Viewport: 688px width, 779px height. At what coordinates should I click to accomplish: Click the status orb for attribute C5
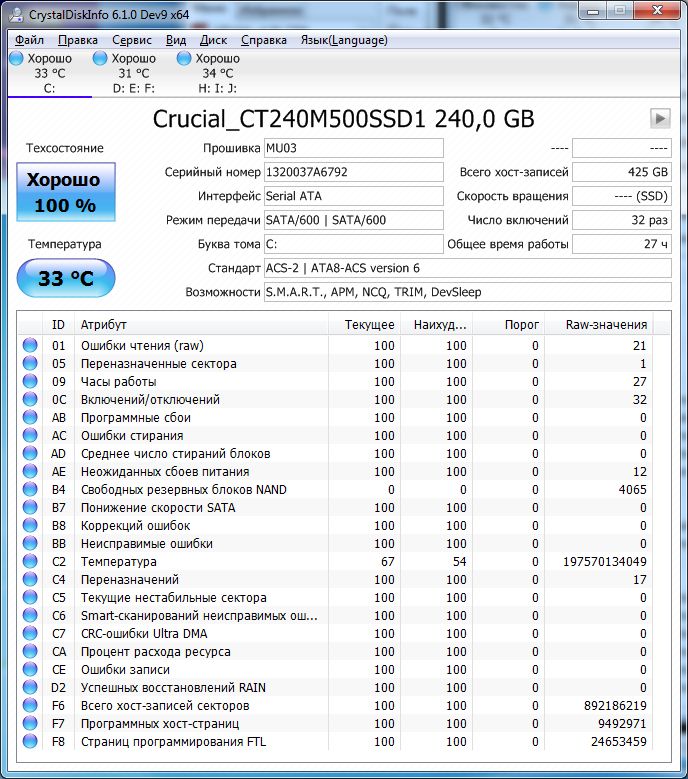[30, 597]
